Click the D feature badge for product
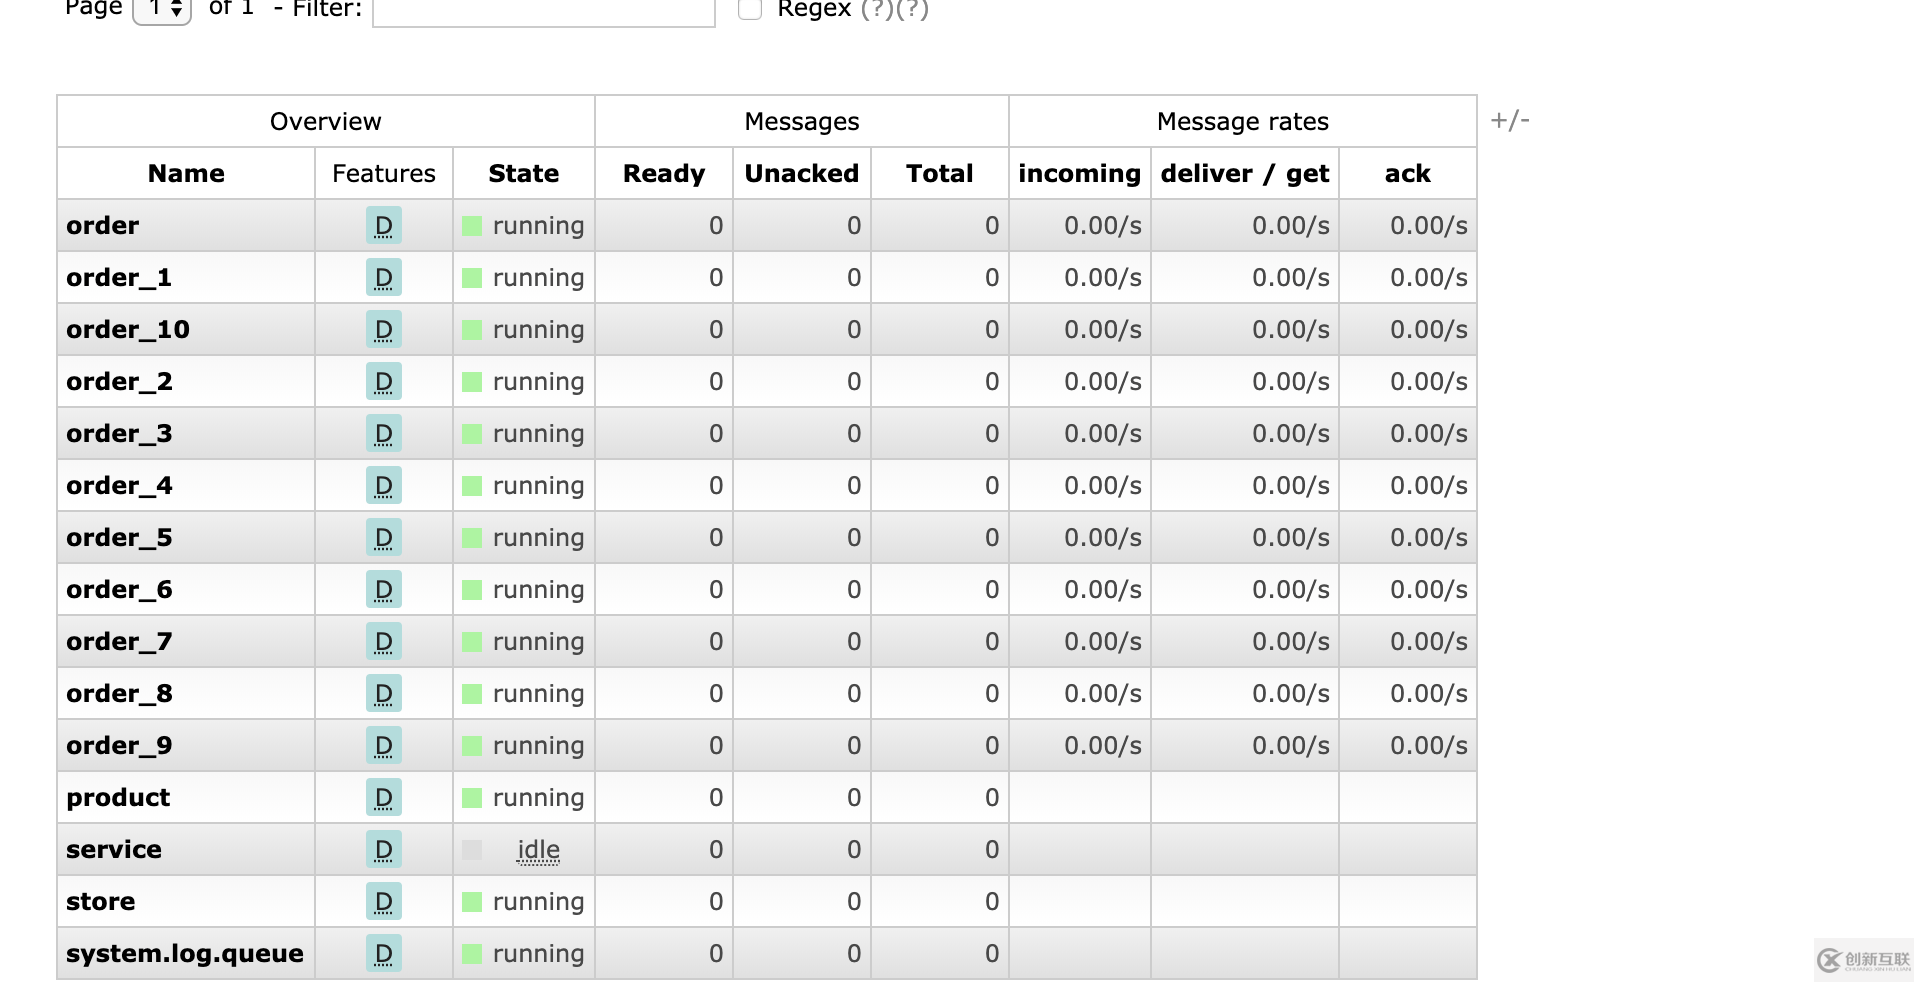The width and height of the screenshot is (1914, 982). click(384, 797)
